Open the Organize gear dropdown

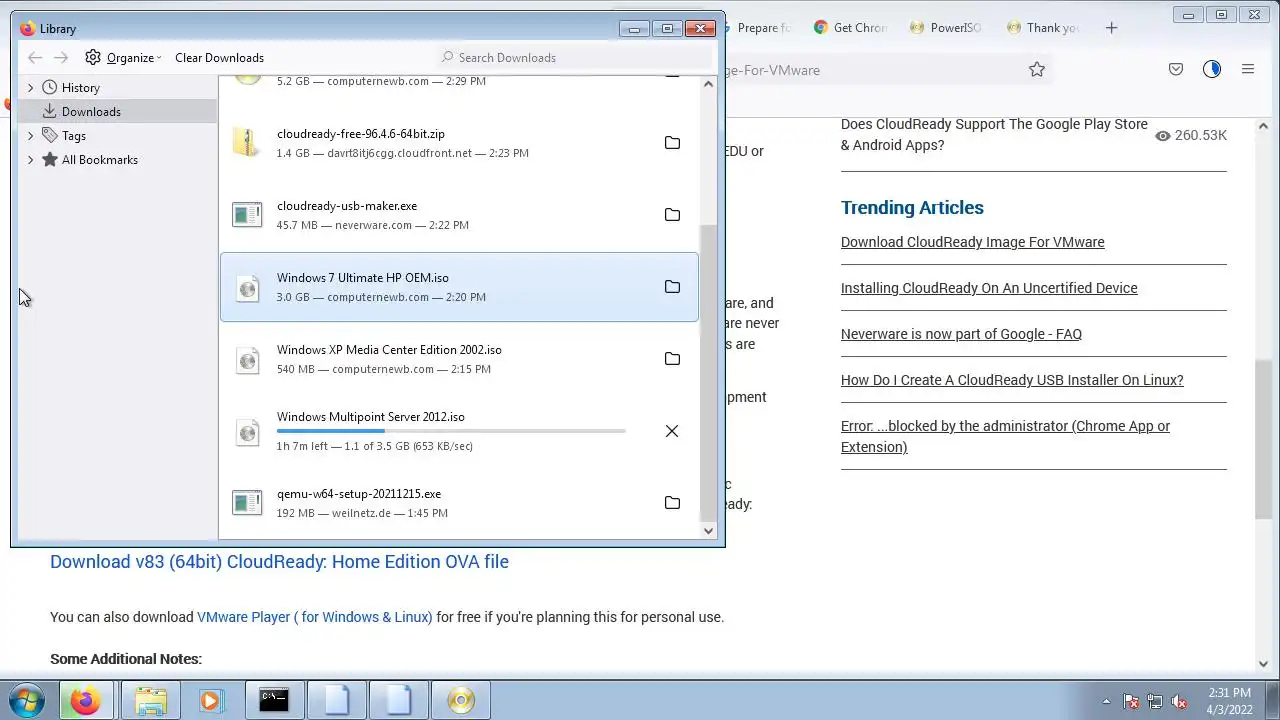[123, 58]
